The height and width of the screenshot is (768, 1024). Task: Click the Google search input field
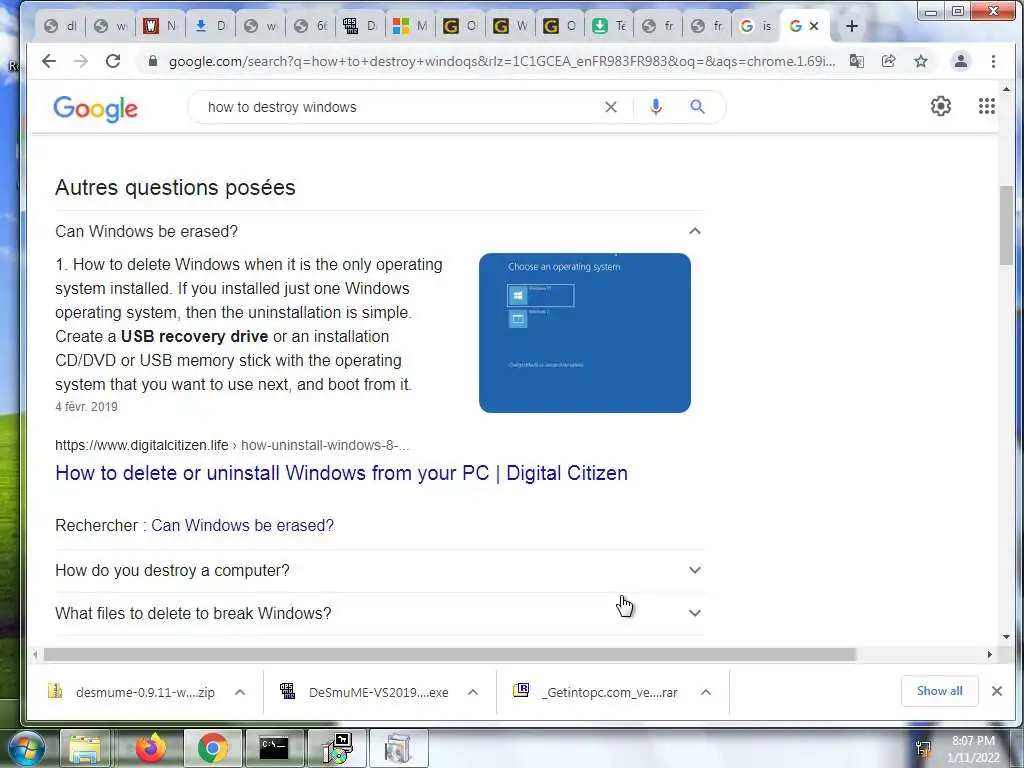[x=398, y=107]
